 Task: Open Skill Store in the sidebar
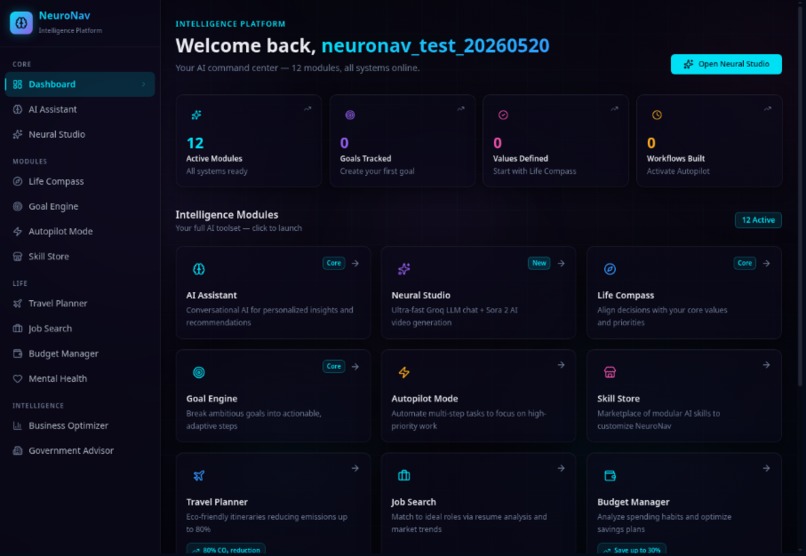pyautogui.click(x=80, y=256)
